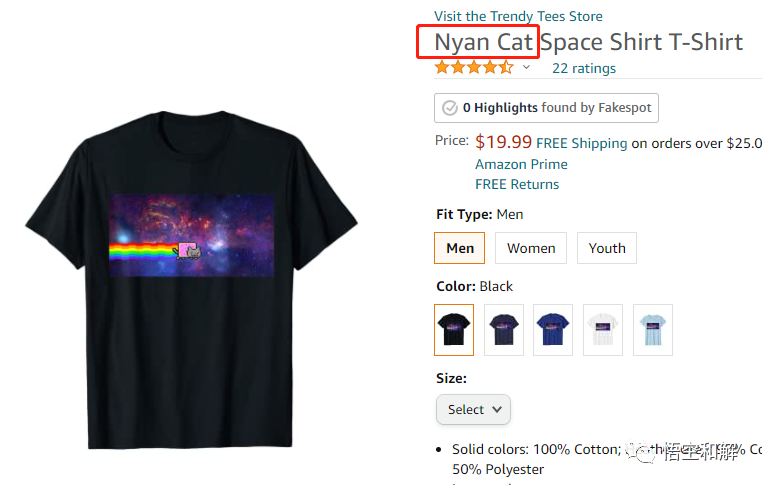Click the star rating icons

[x=474, y=67]
